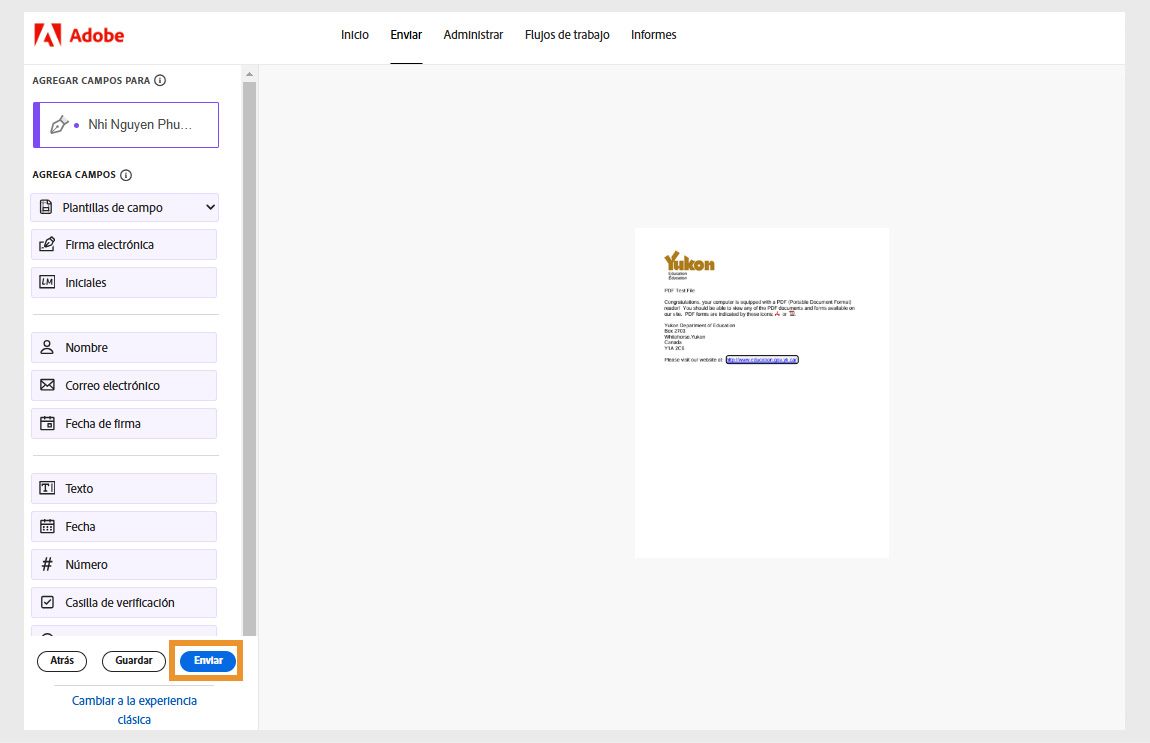Add a Casilla de verificación field

(x=124, y=603)
